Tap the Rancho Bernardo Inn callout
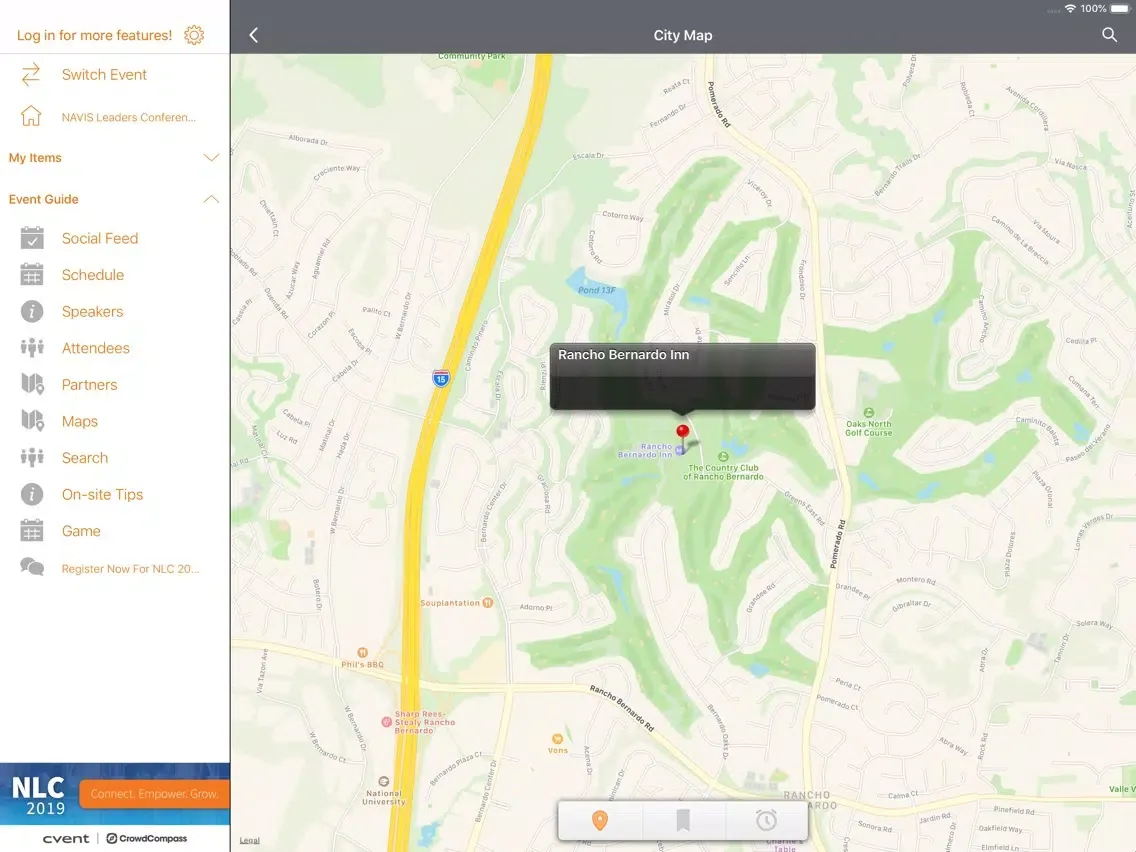Image resolution: width=1136 pixels, height=852 pixels. pos(682,377)
